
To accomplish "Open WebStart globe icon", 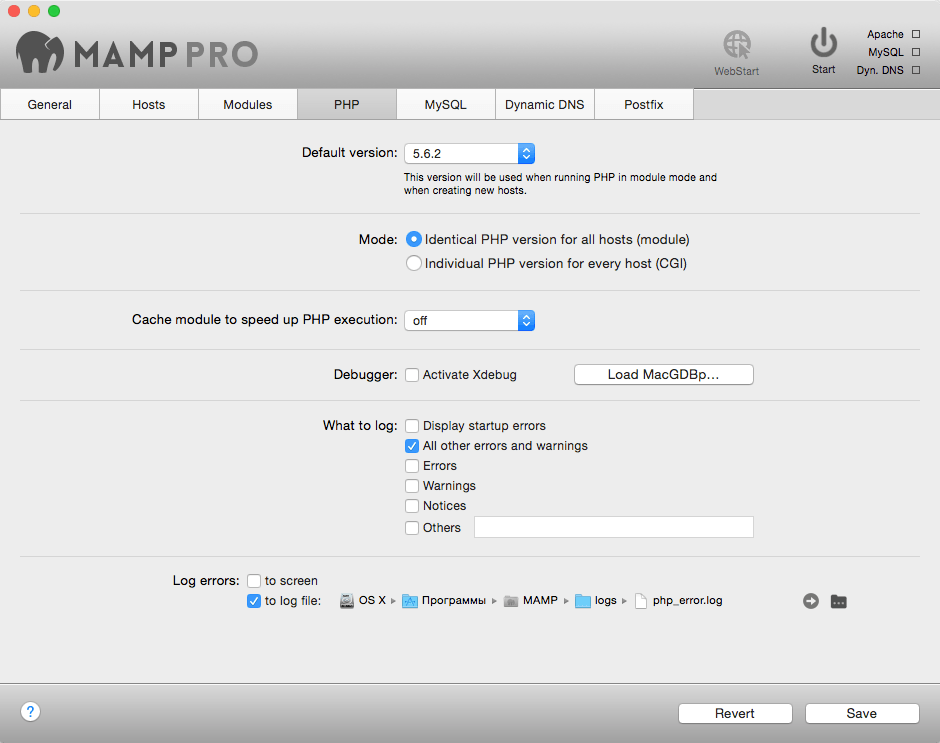I will click(737, 45).
